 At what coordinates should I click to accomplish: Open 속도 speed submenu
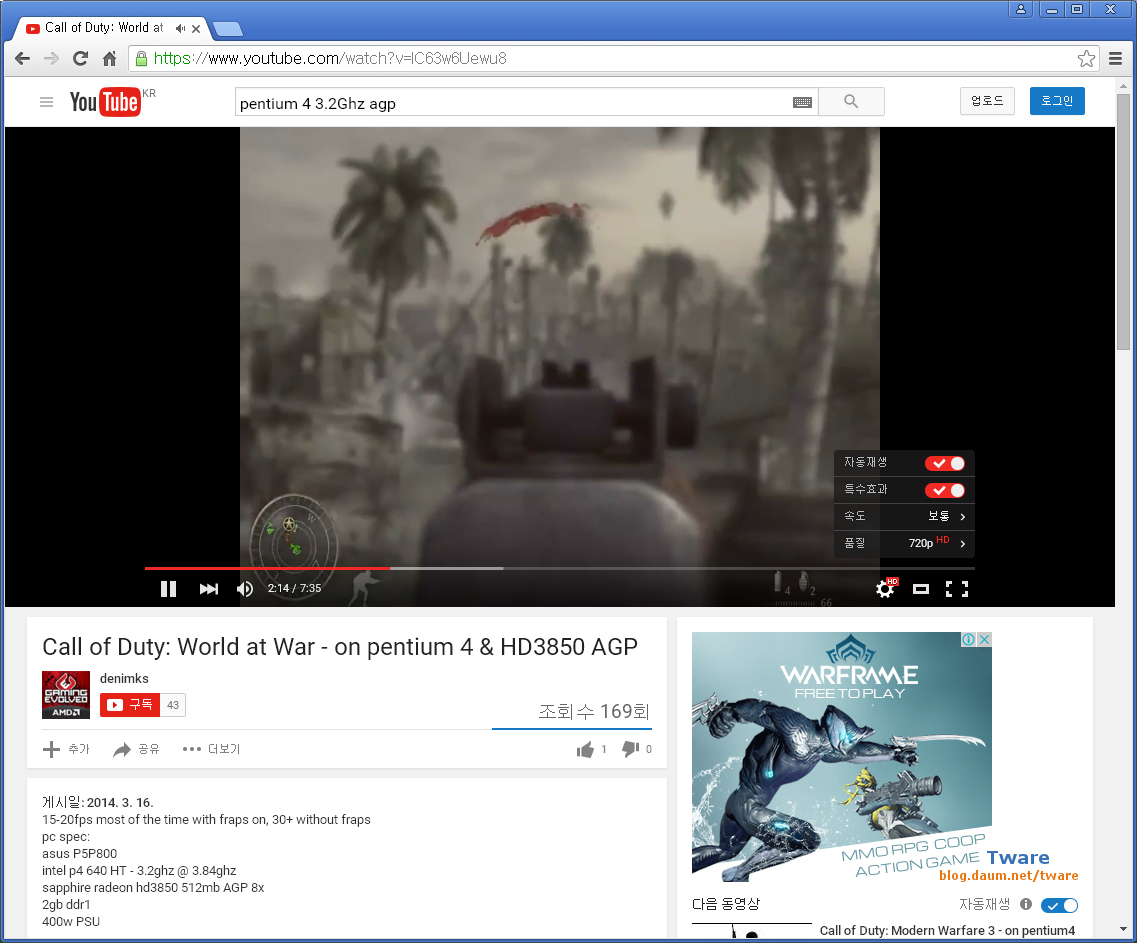pos(904,516)
